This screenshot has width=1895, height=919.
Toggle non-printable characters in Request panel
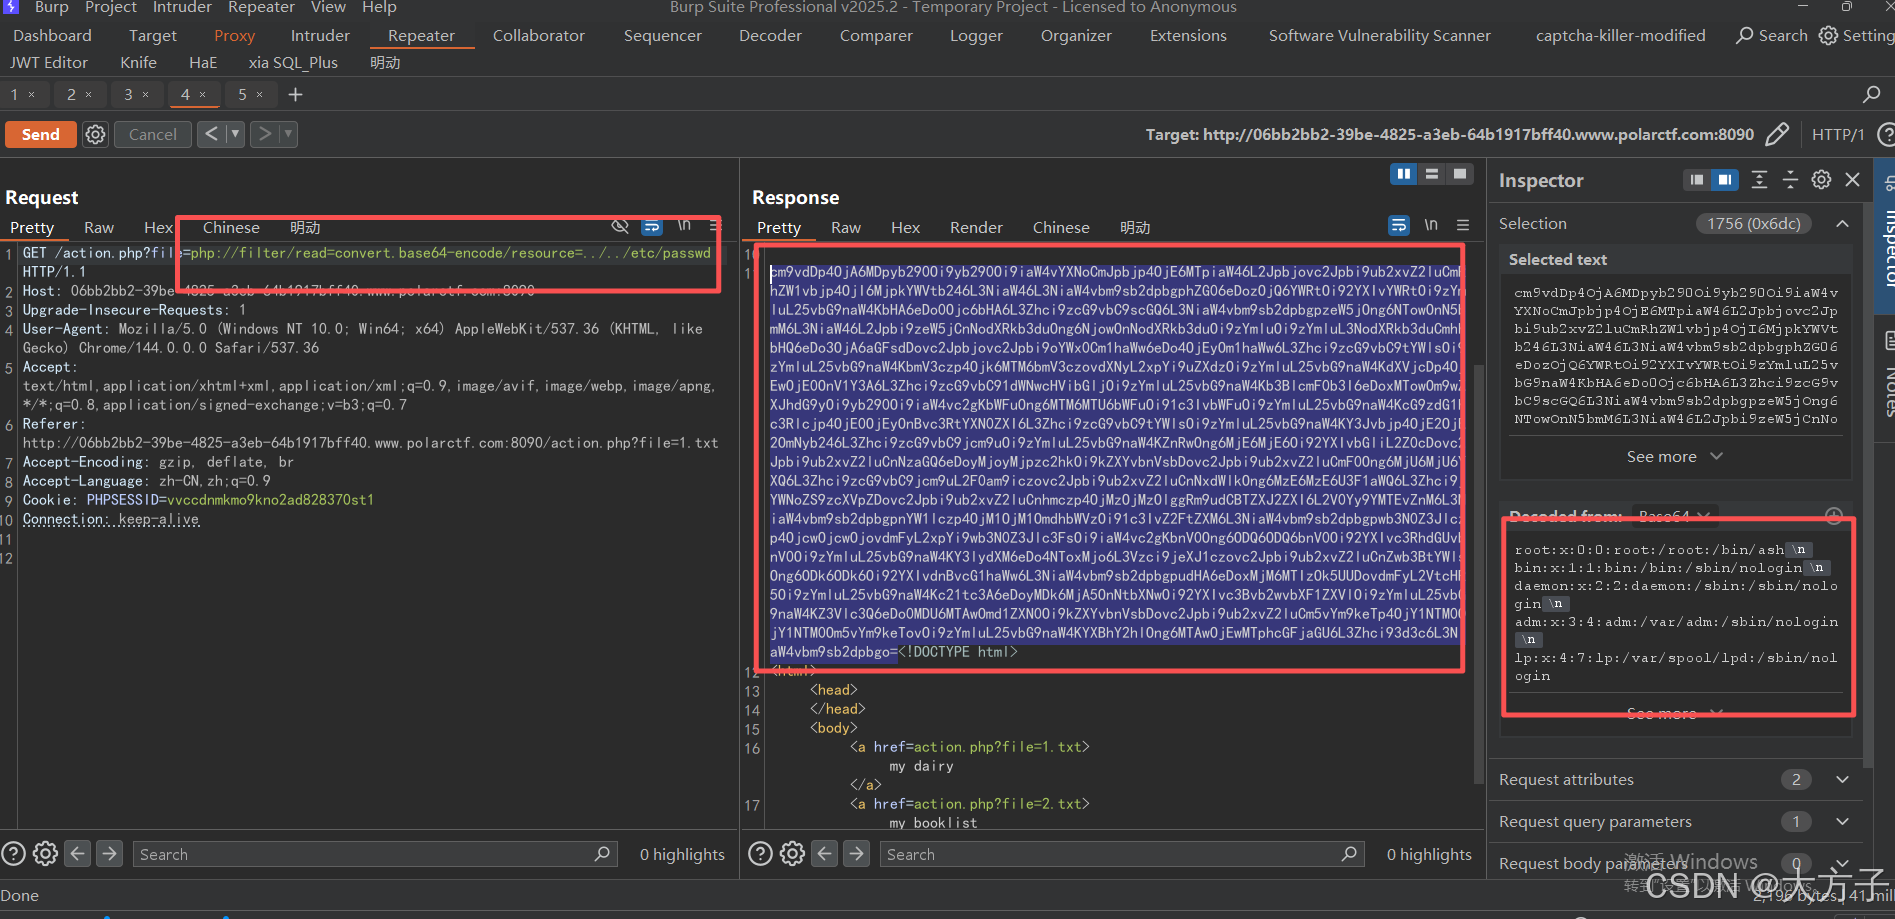(x=684, y=227)
